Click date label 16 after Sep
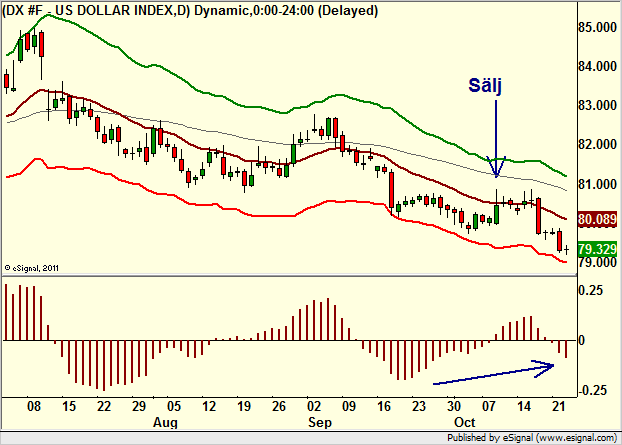 click(x=384, y=407)
